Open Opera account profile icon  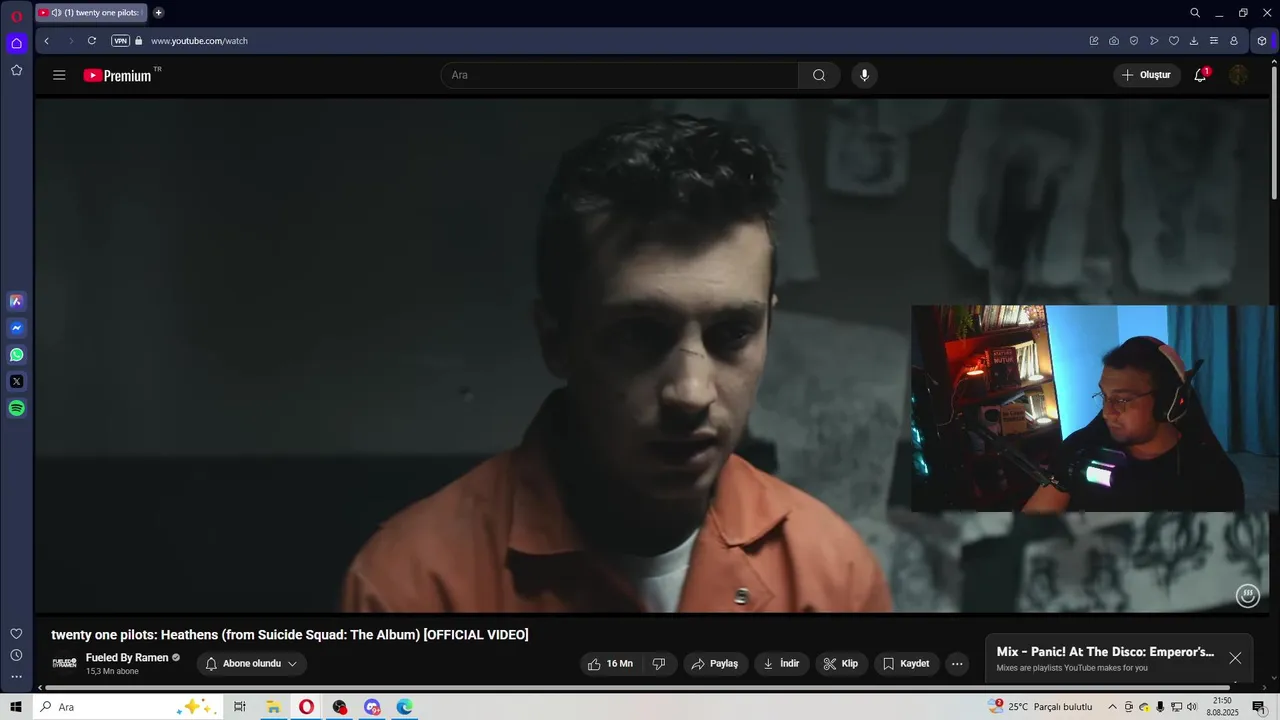tap(1234, 41)
